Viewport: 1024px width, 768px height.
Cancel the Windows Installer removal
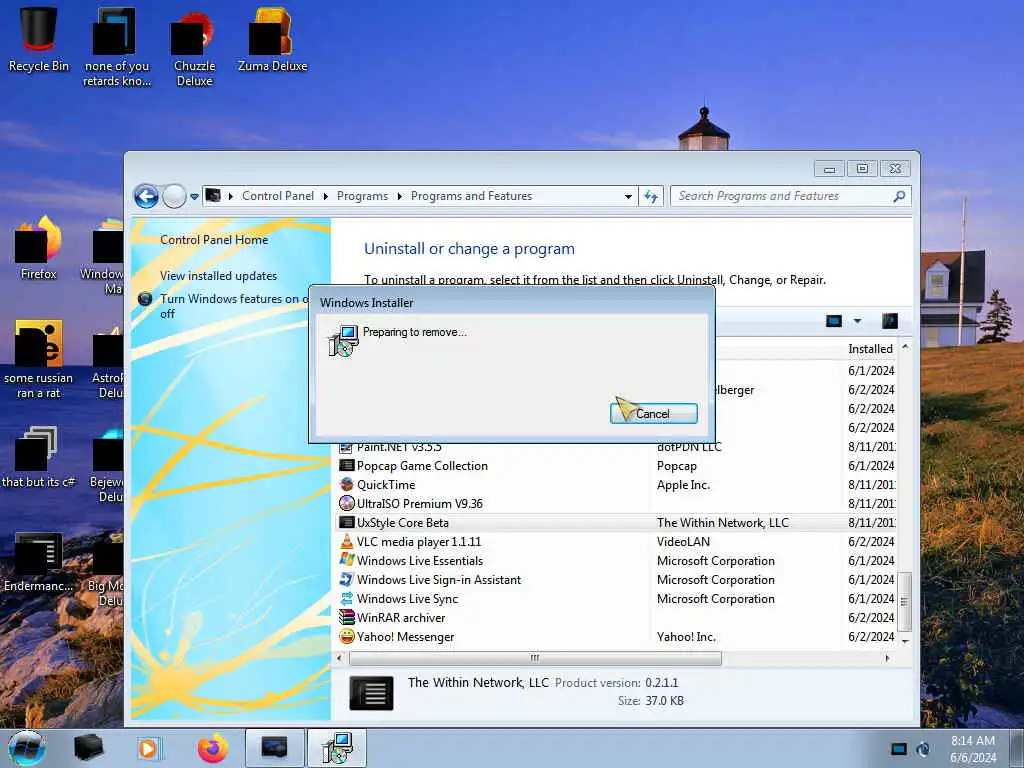(x=654, y=413)
